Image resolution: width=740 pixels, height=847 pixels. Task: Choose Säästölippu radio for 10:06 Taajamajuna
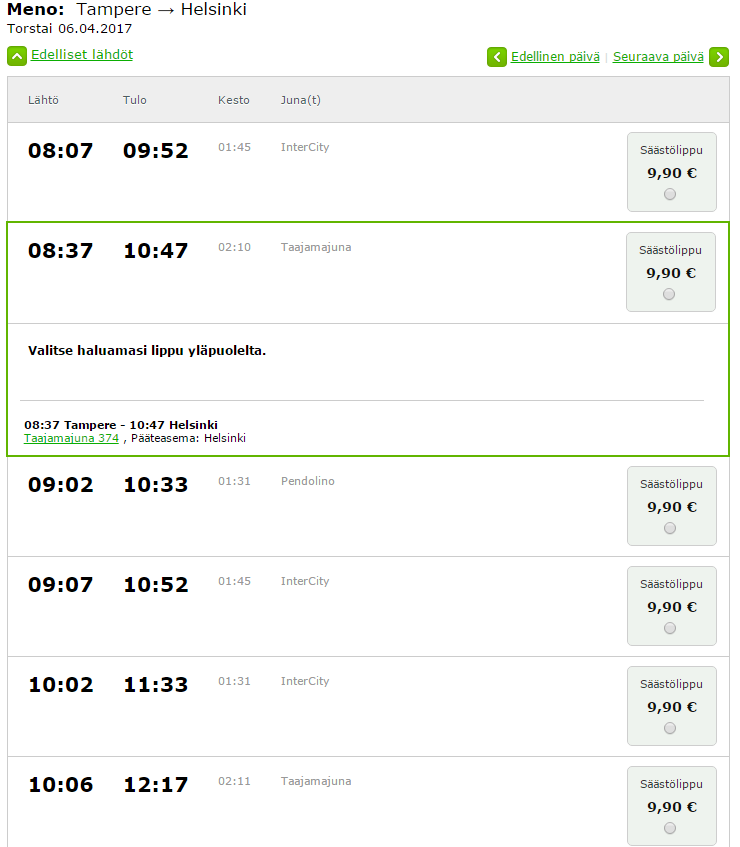[x=670, y=828]
